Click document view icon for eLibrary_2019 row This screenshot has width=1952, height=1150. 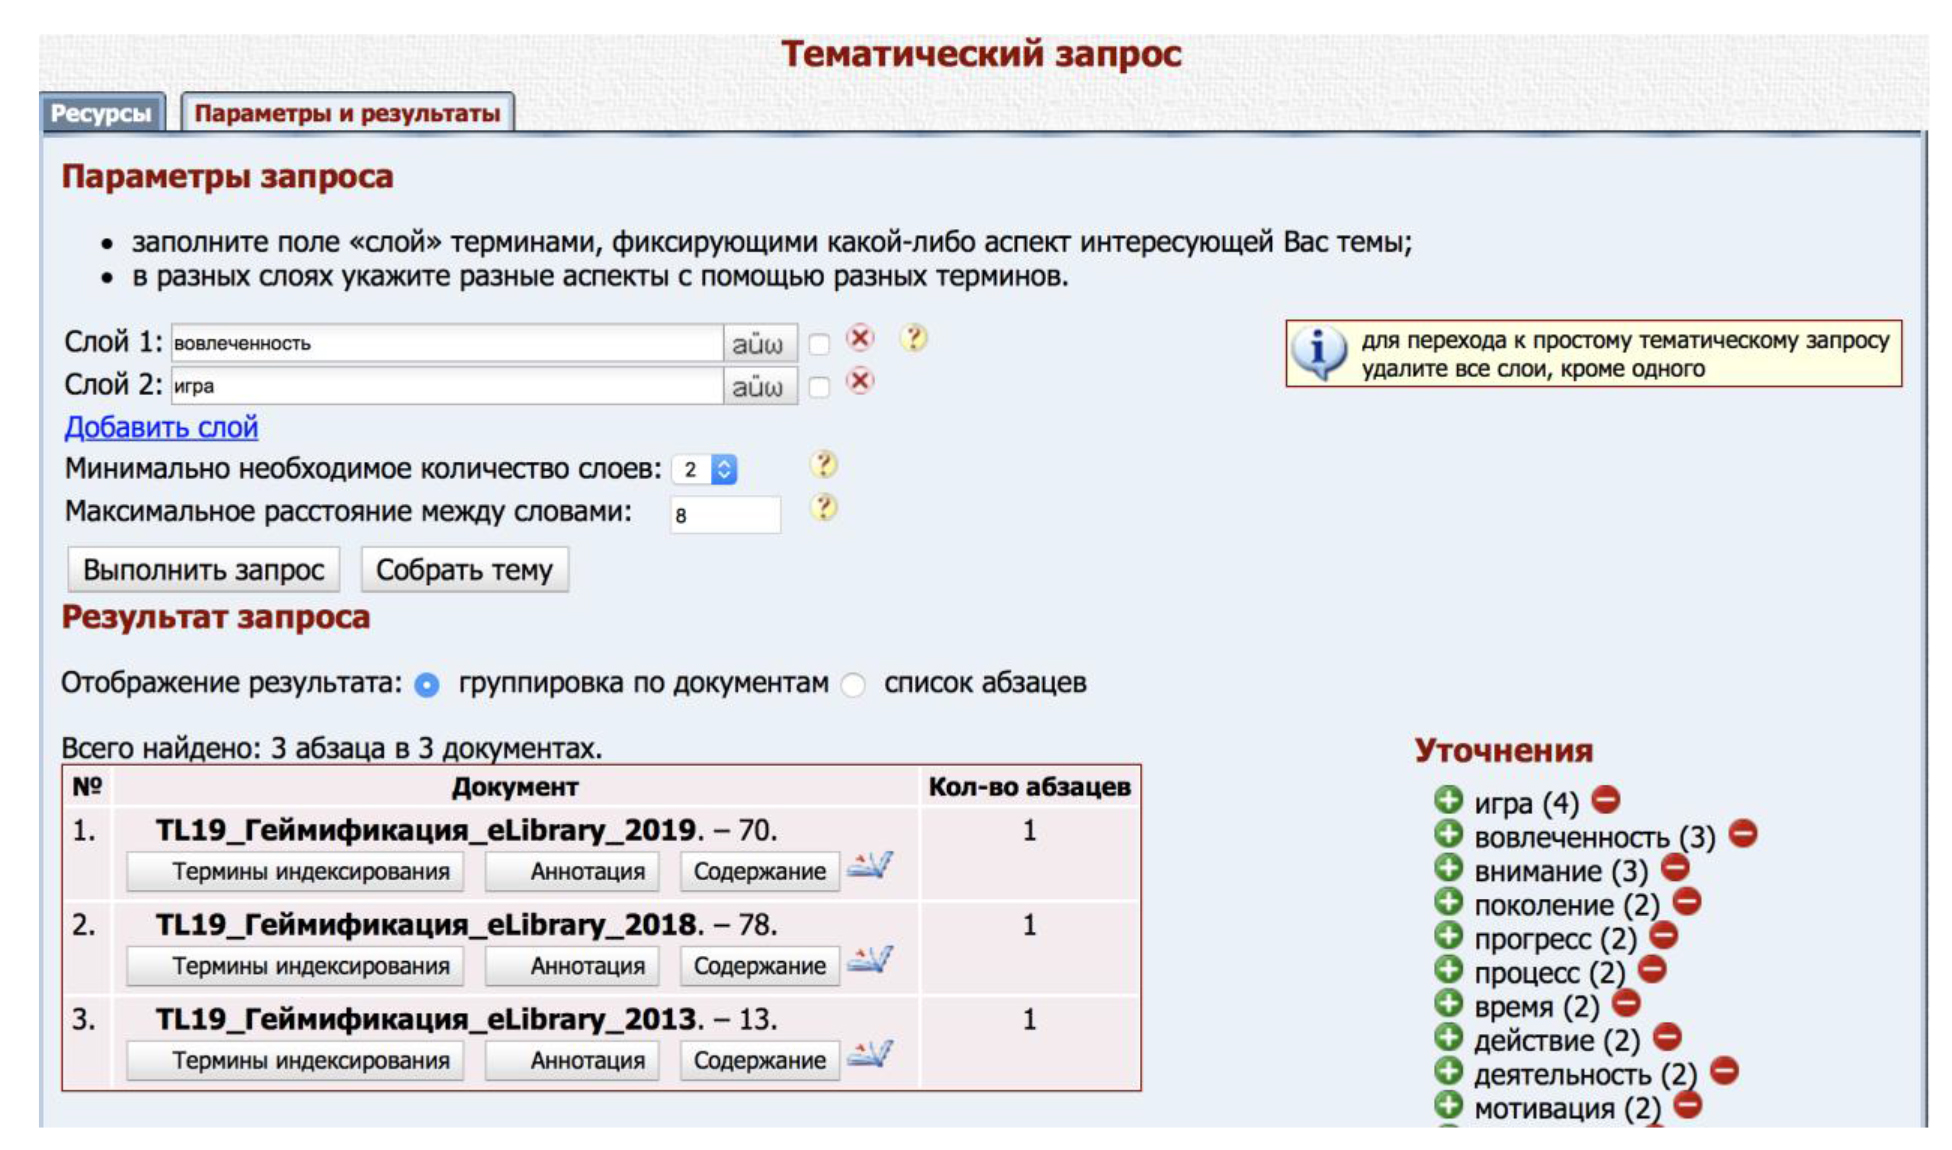tap(869, 866)
